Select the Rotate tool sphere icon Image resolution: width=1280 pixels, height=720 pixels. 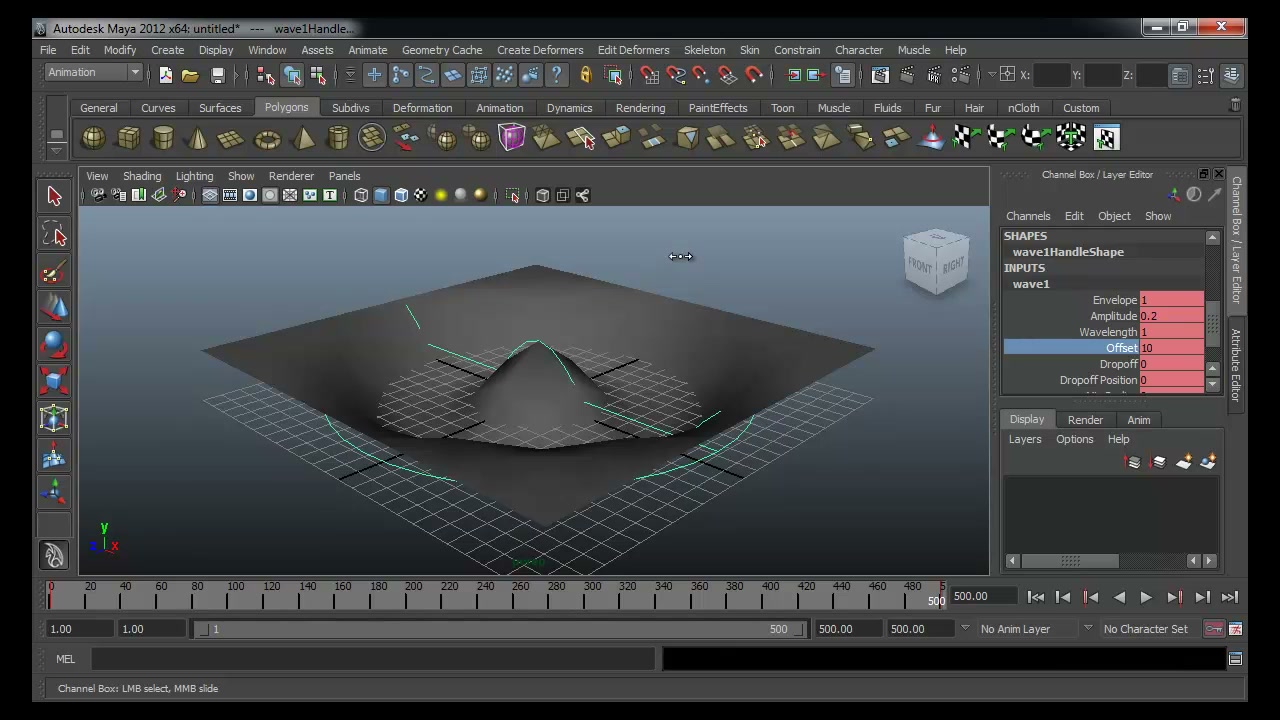coord(54,345)
